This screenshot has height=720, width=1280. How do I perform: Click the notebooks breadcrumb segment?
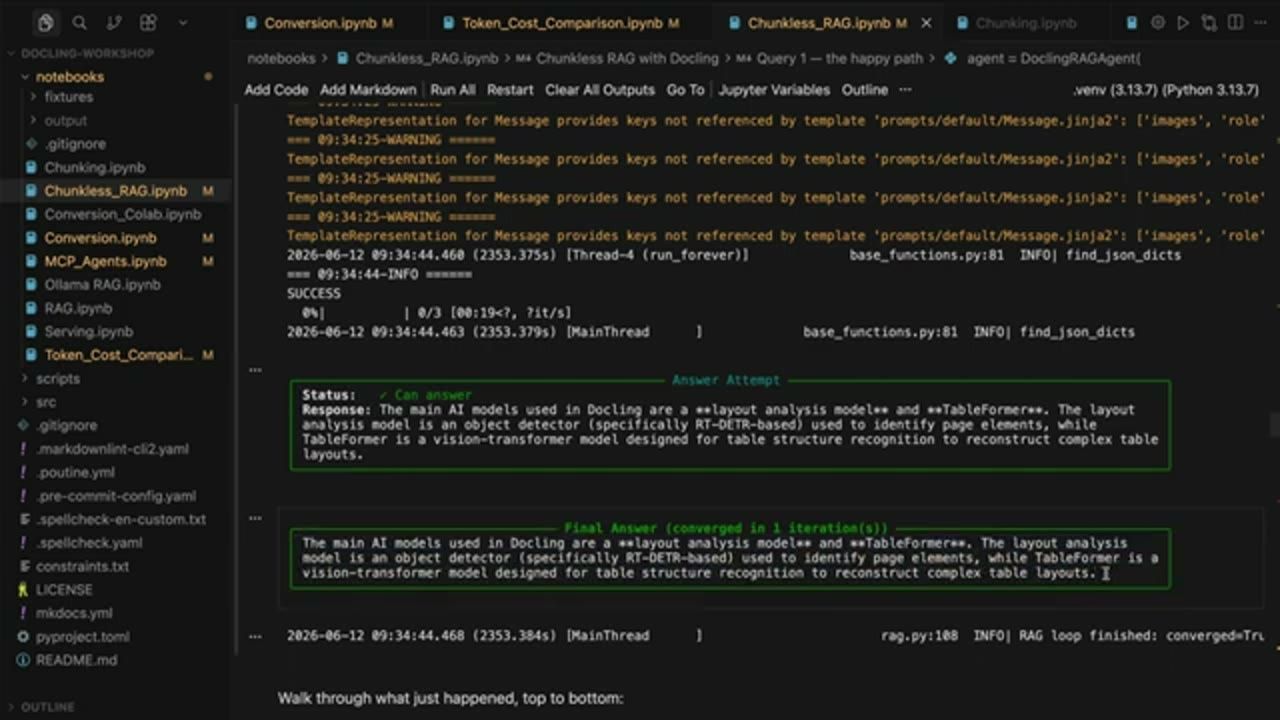pos(281,59)
